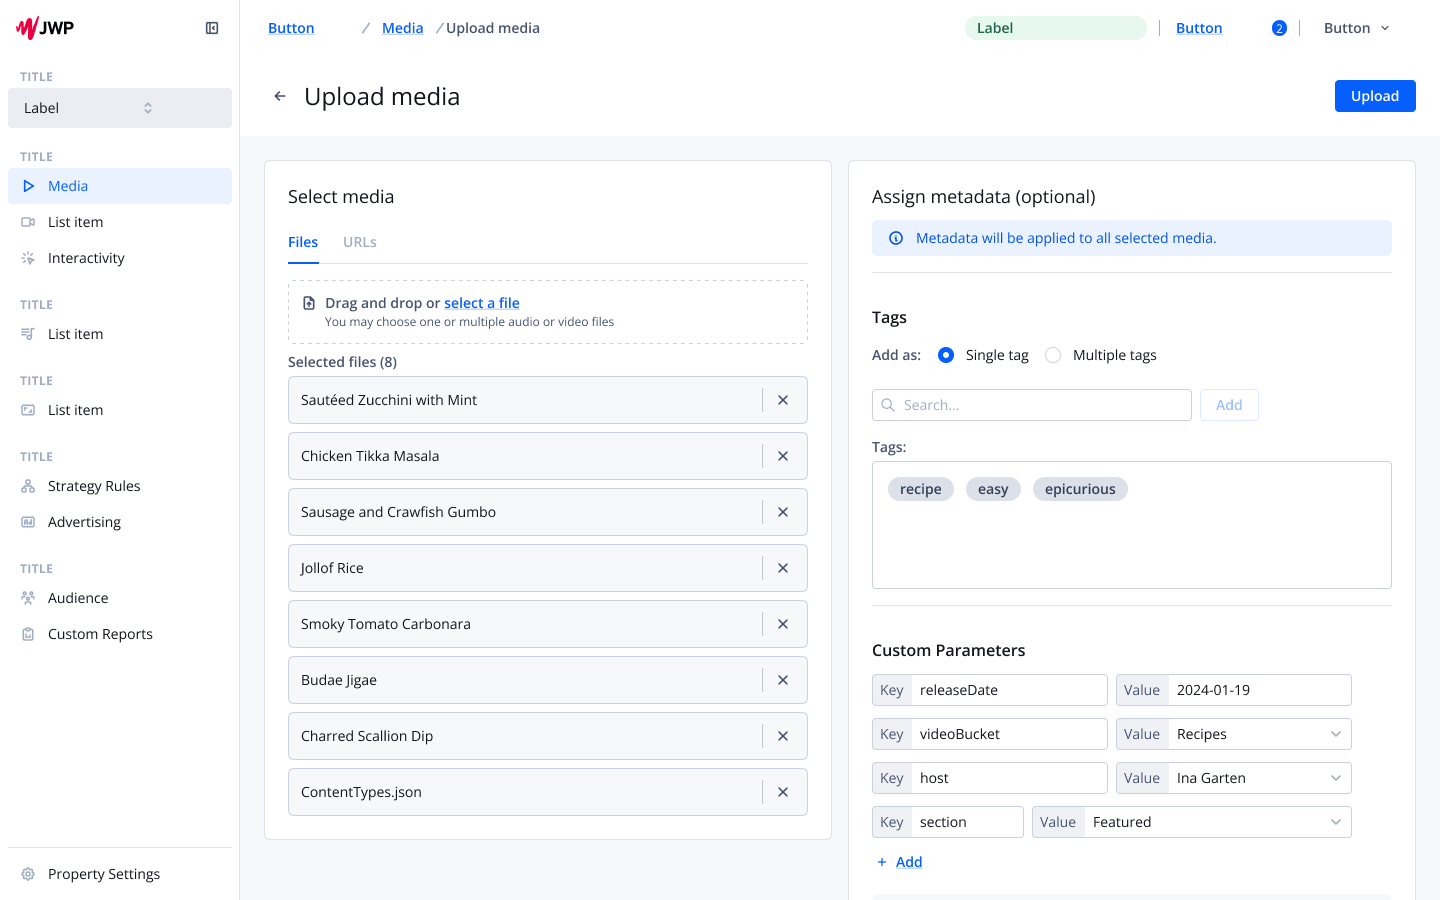The height and width of the screenshot is (900, 1440).
Task: Open the Label property selector in sidebar
Action: coord(120,108)
